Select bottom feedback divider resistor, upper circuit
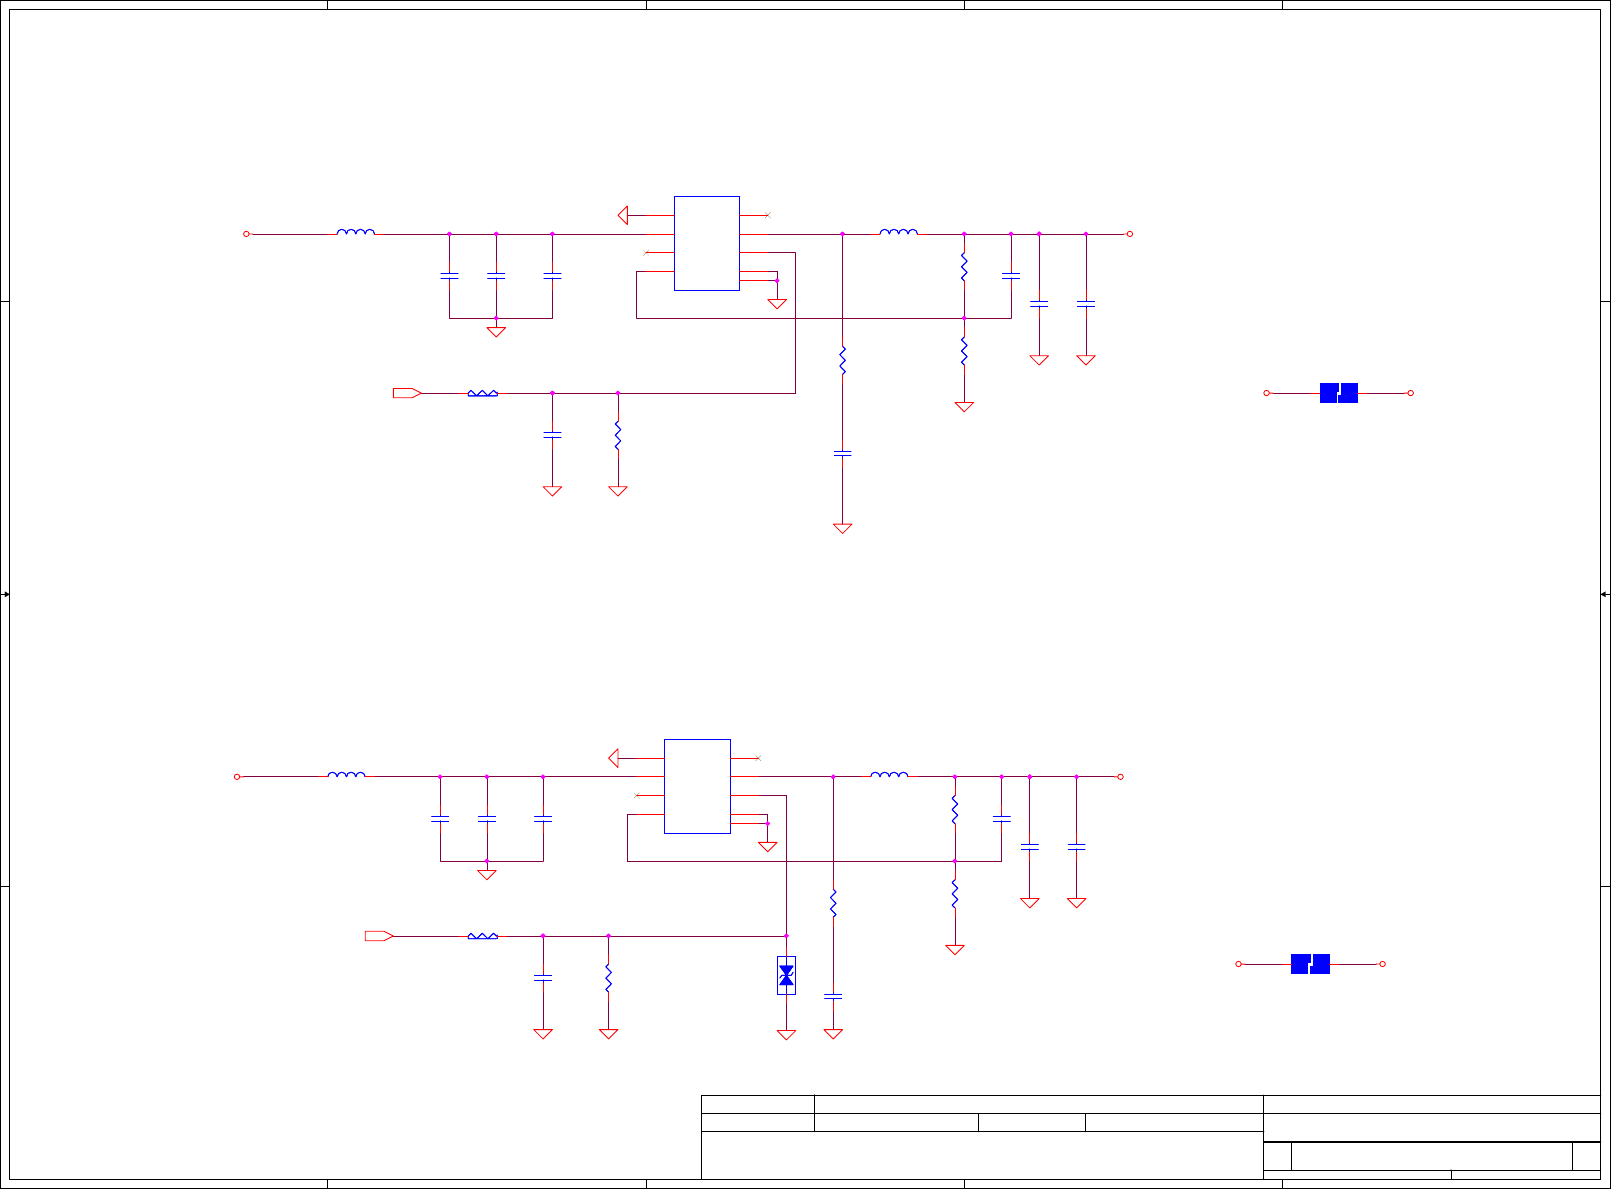 (964, 351)
